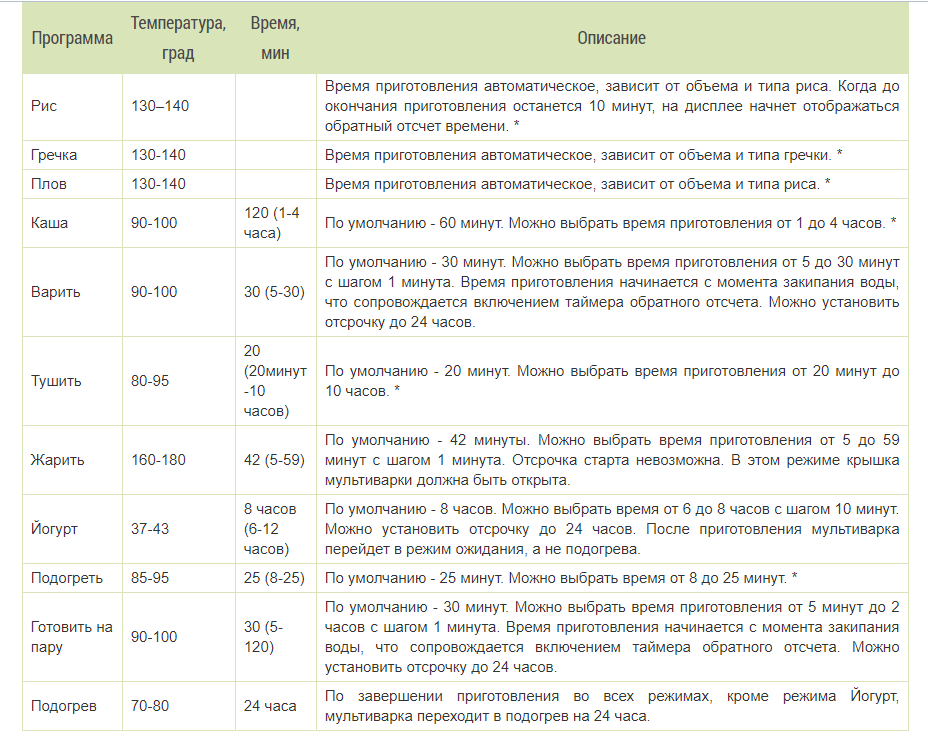Click the 'Температура, град' column header
Screen dimensions: 928x748
(x=179, y=38)
